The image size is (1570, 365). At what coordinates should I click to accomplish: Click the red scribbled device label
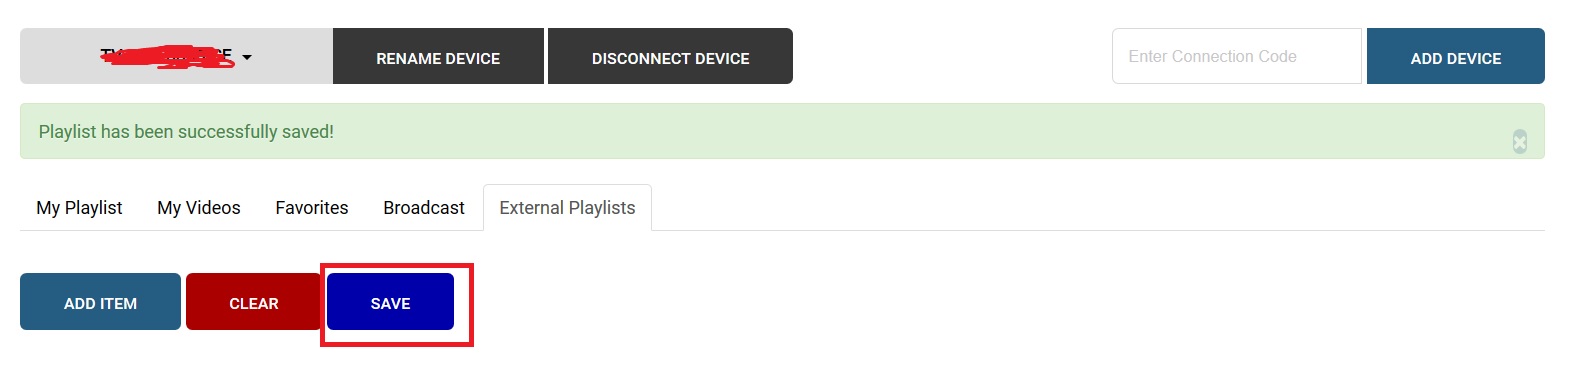(167, 56)
